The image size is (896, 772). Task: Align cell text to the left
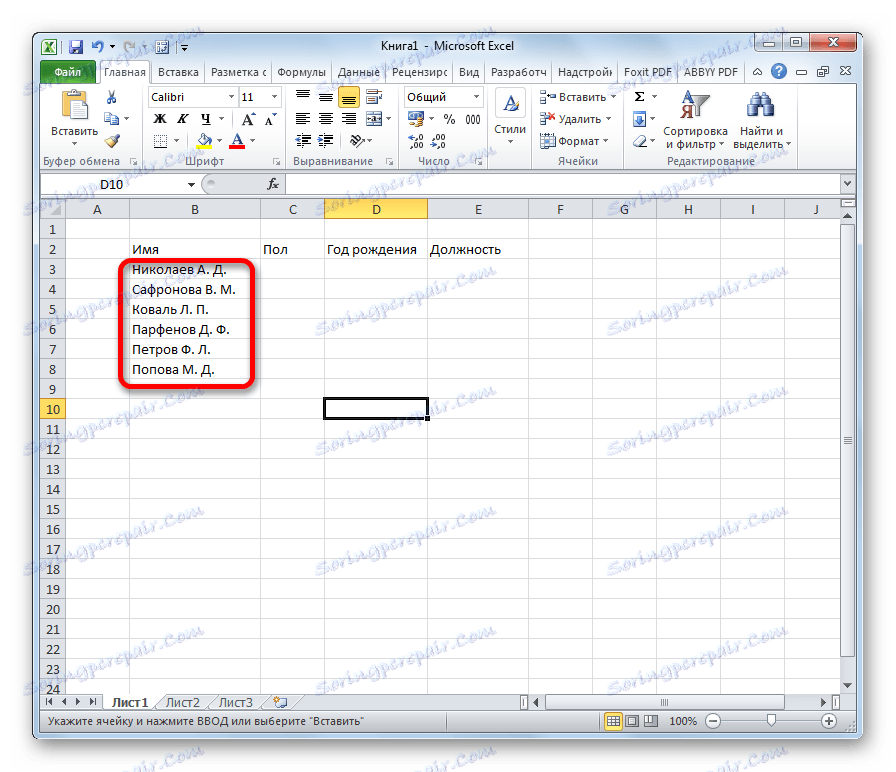click(x=303, y=119)
